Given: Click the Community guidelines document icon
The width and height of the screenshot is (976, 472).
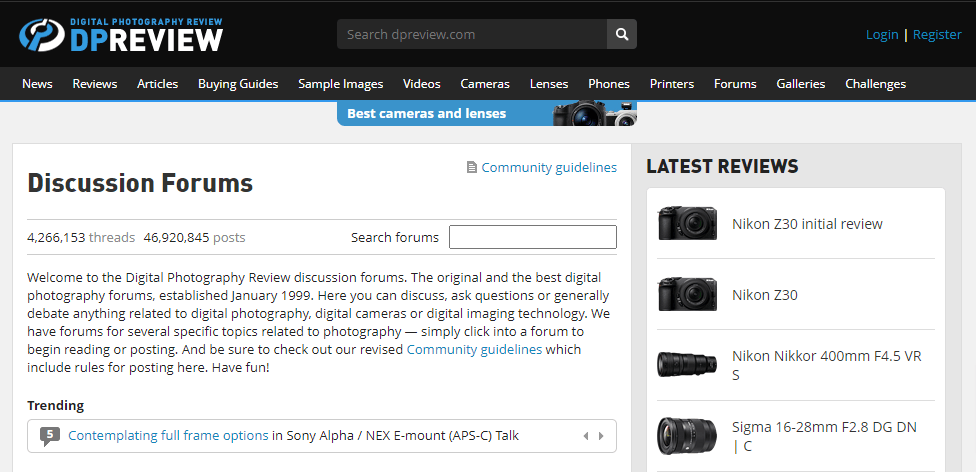Looking at the screenshot, I should (x=472, y=168).
